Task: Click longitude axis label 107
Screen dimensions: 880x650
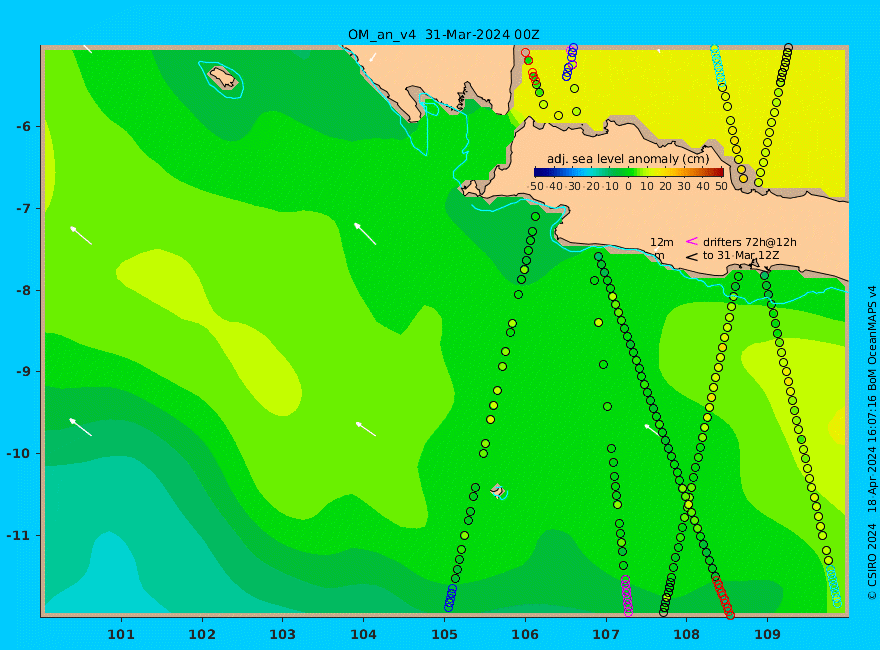Action: coord(606,634)
